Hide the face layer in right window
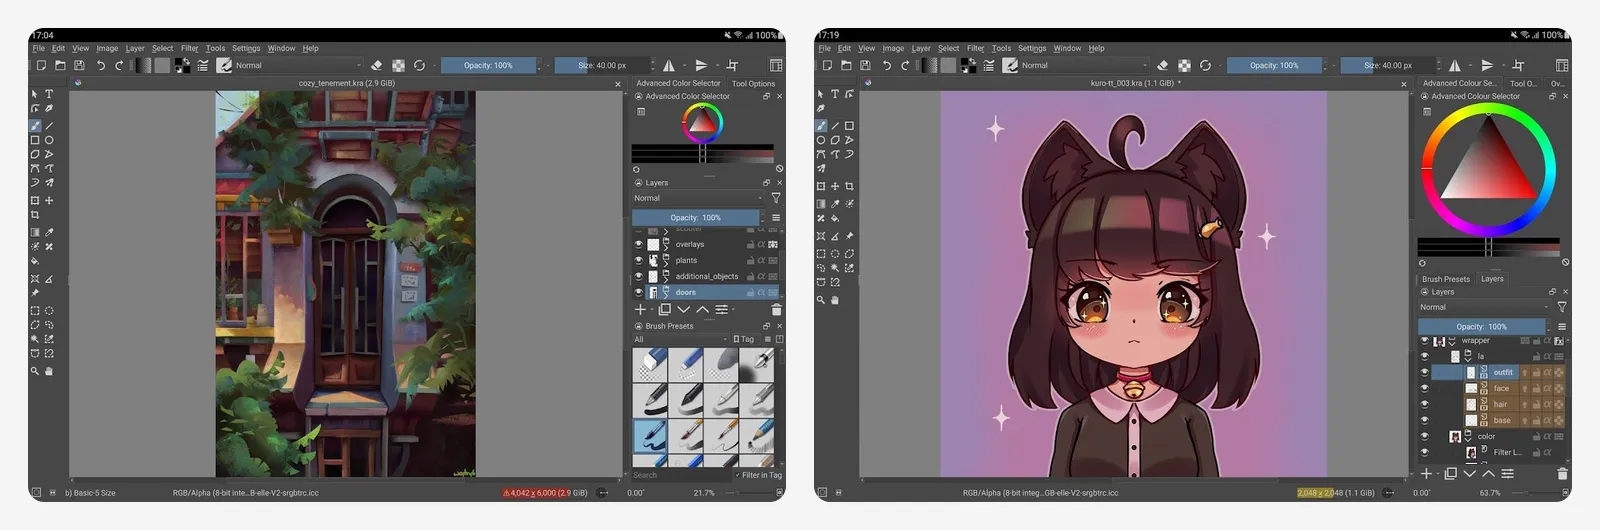The image size is (1600, 530). [x=1425, y=388]
